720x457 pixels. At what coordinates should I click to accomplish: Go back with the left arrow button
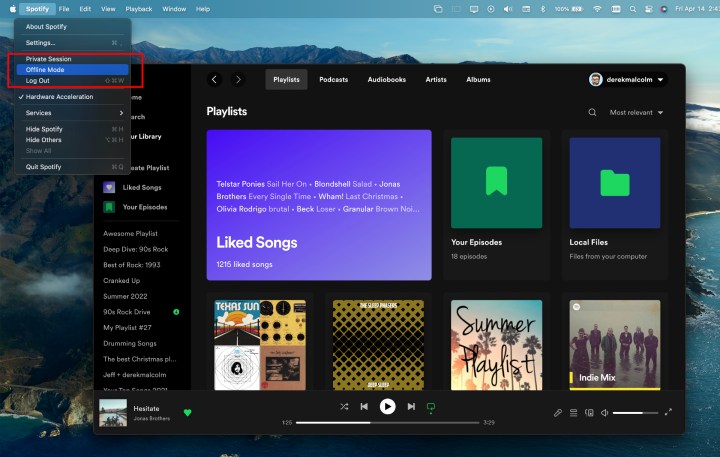pyautogui.click(x=215, y=79)
